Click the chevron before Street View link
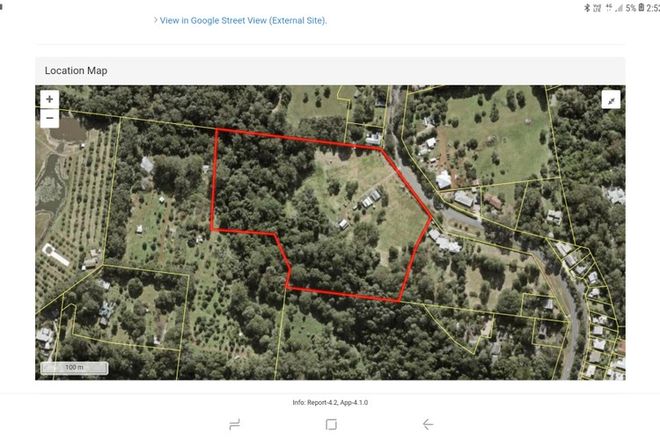The image size is (660, 440). 155,20
